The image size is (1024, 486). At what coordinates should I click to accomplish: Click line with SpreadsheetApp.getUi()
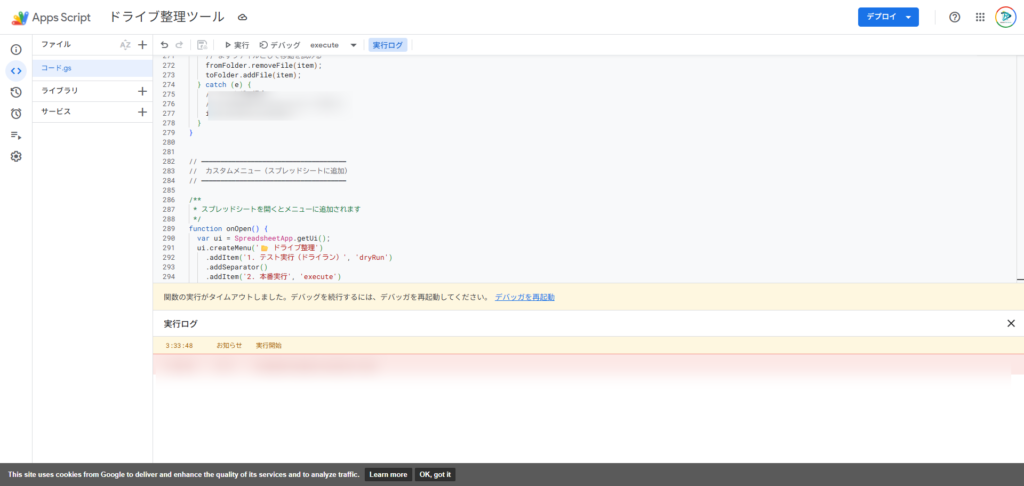[264, 238]
